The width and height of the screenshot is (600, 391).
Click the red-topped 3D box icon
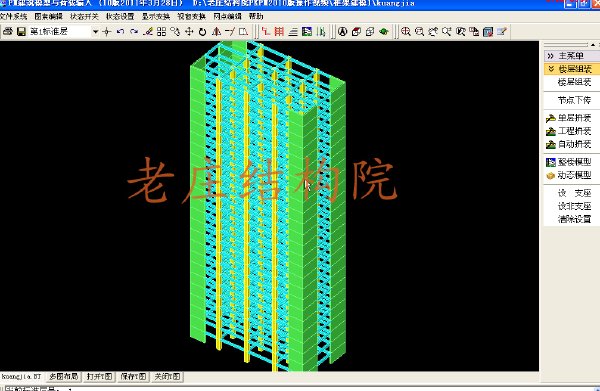356,31
